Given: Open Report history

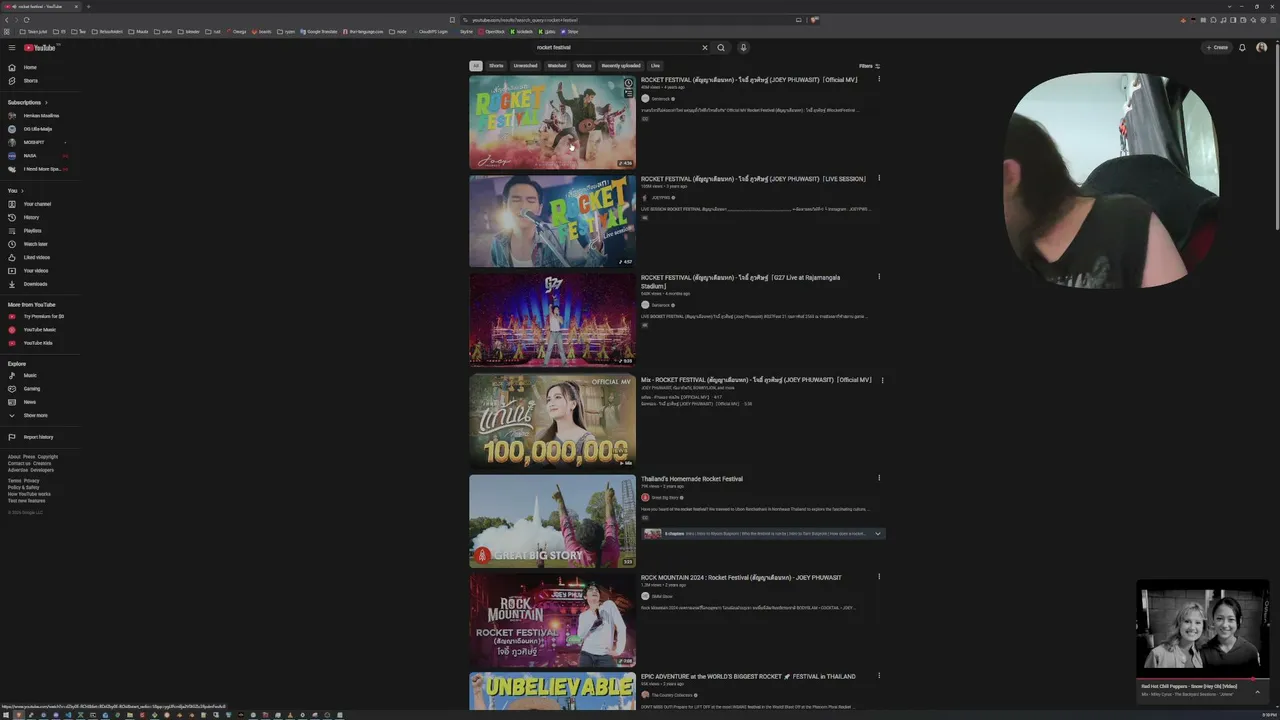Looking at the screenshot, I should (x=40, y=437).
